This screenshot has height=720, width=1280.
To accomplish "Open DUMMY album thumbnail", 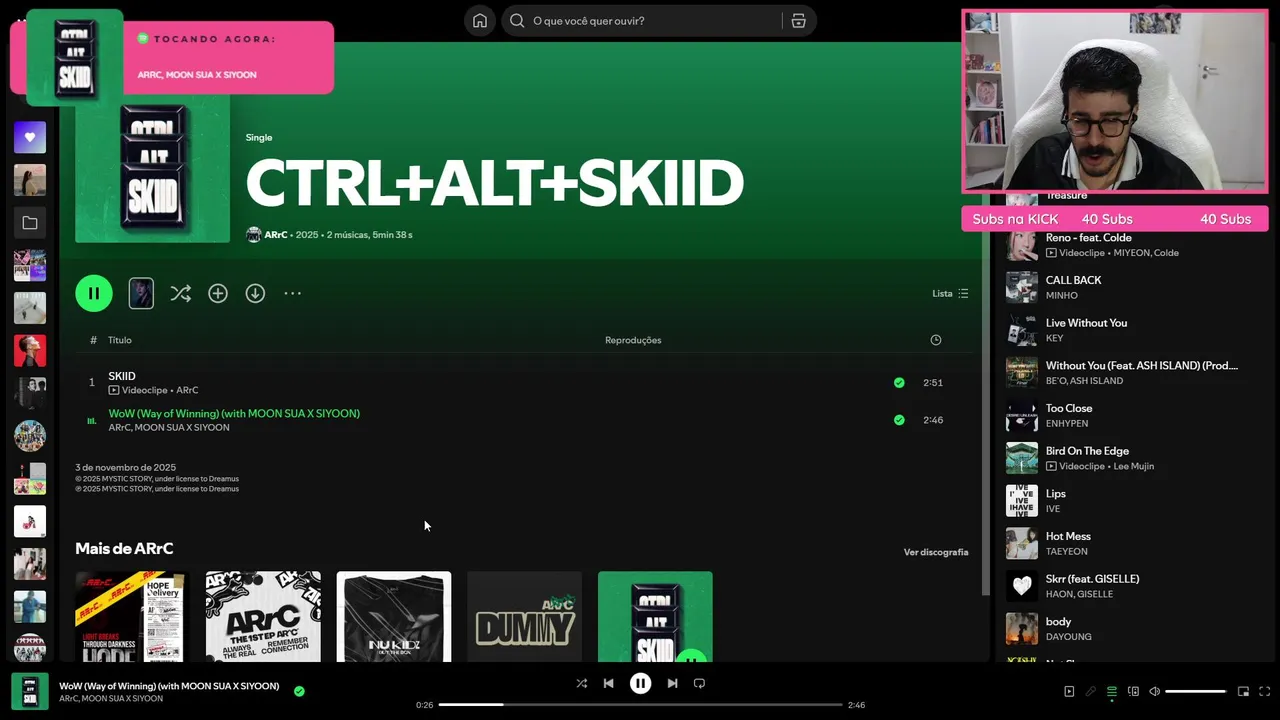I will pos(524,617).
